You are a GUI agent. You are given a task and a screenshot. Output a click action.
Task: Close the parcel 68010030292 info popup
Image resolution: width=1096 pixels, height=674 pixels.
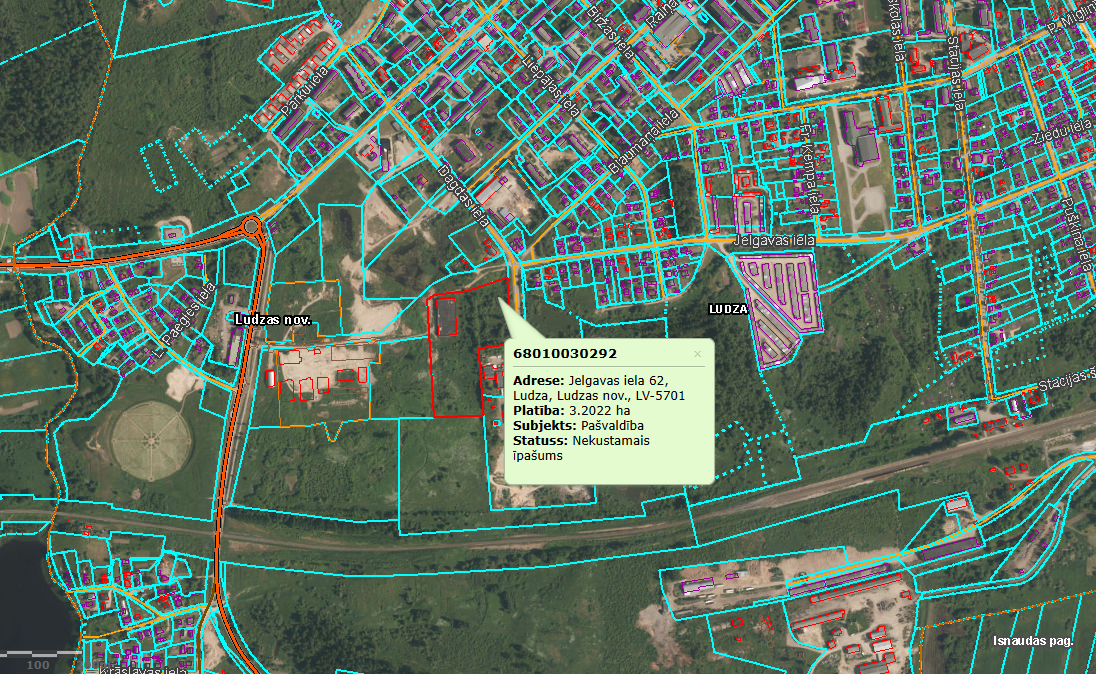(x=697, y=354)
